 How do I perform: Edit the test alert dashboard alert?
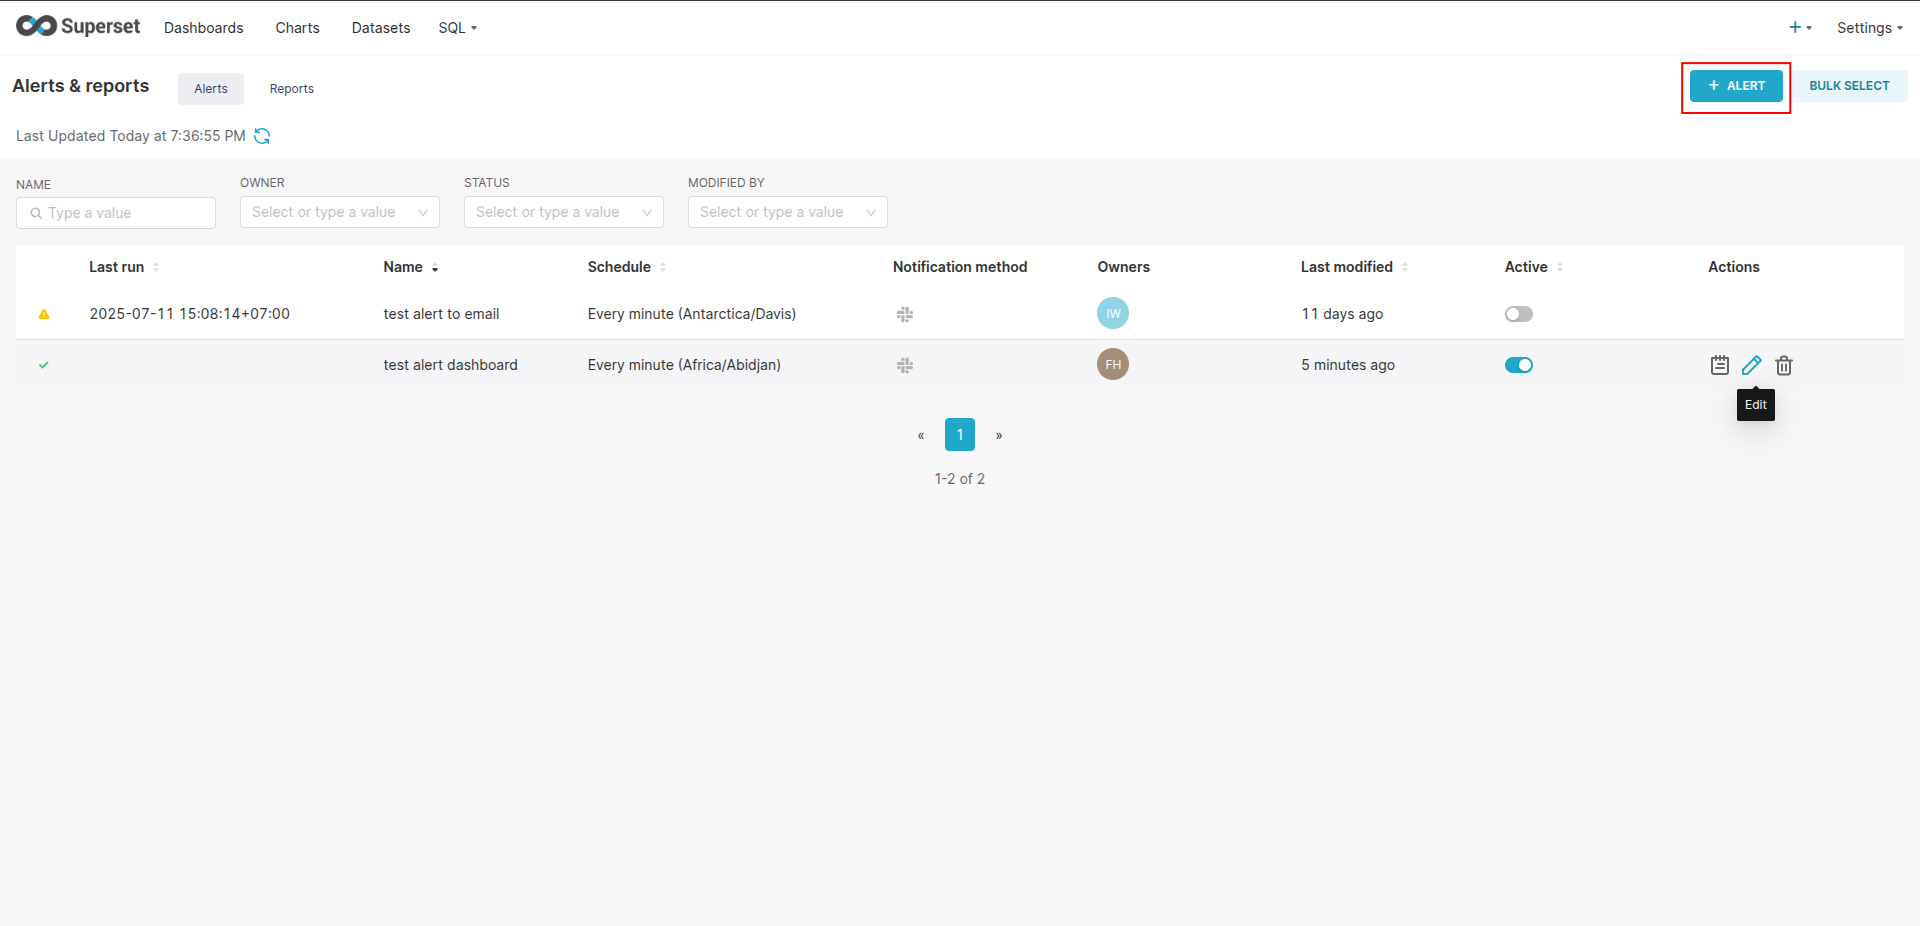click(1751, 365)
